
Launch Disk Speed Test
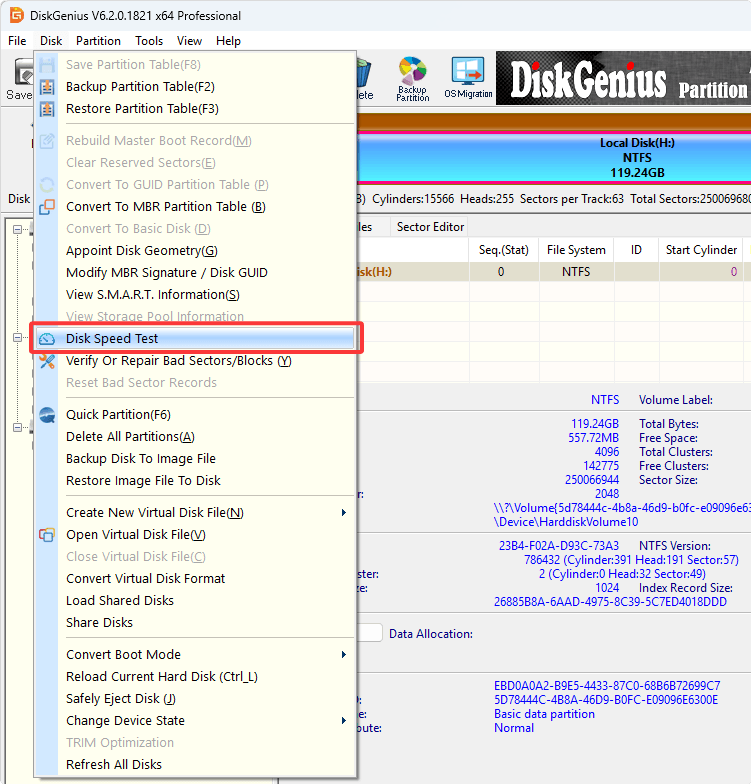196,338
